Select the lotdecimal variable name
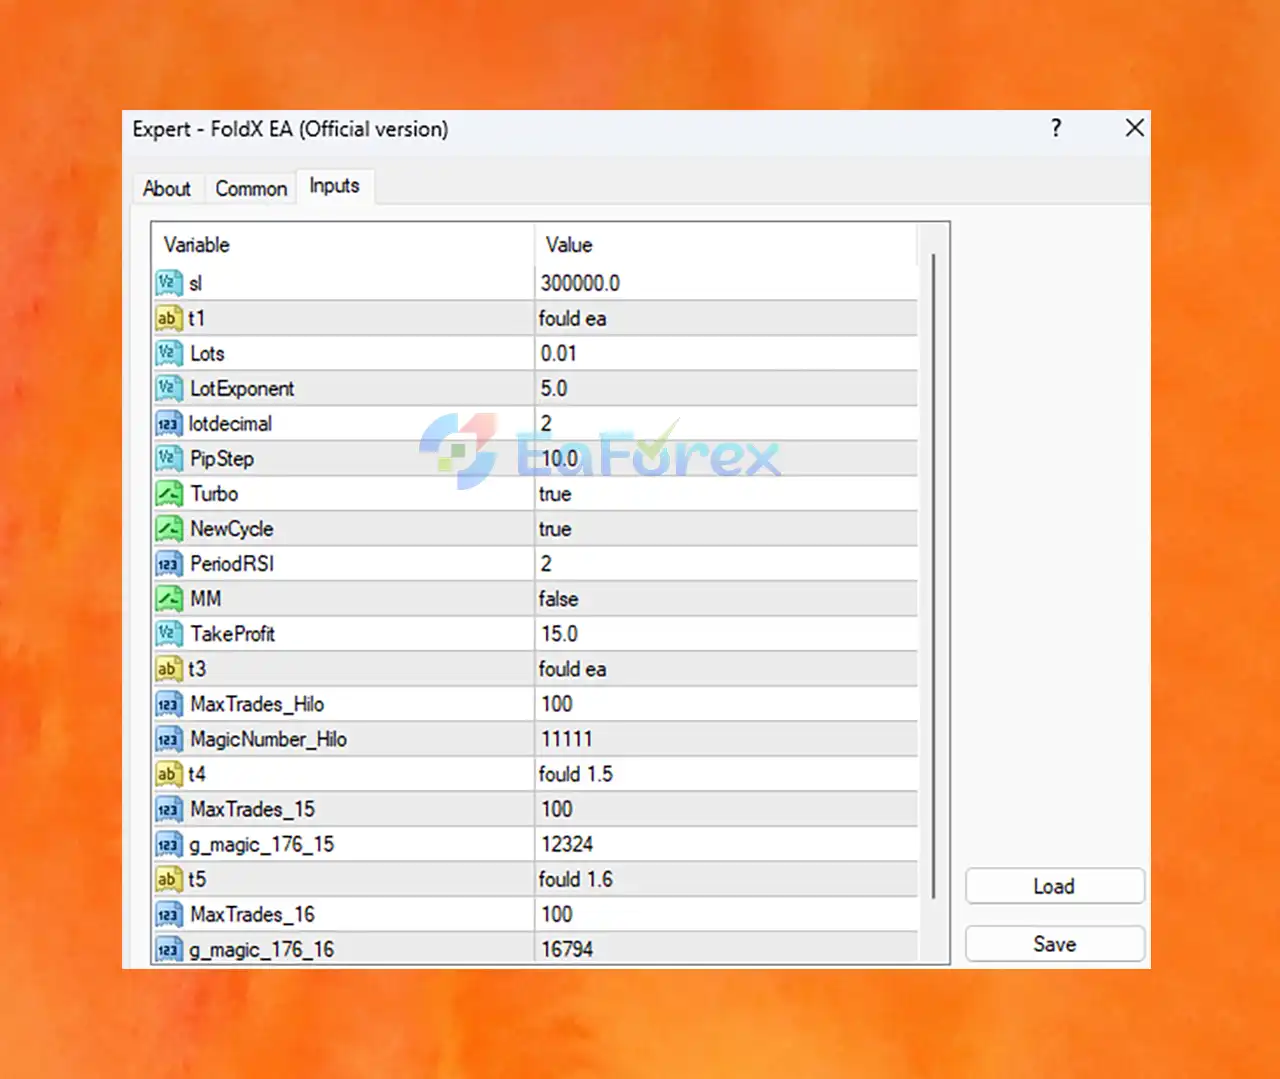The width and height of the screenshot is (1280, 1079). click(230, 423)
